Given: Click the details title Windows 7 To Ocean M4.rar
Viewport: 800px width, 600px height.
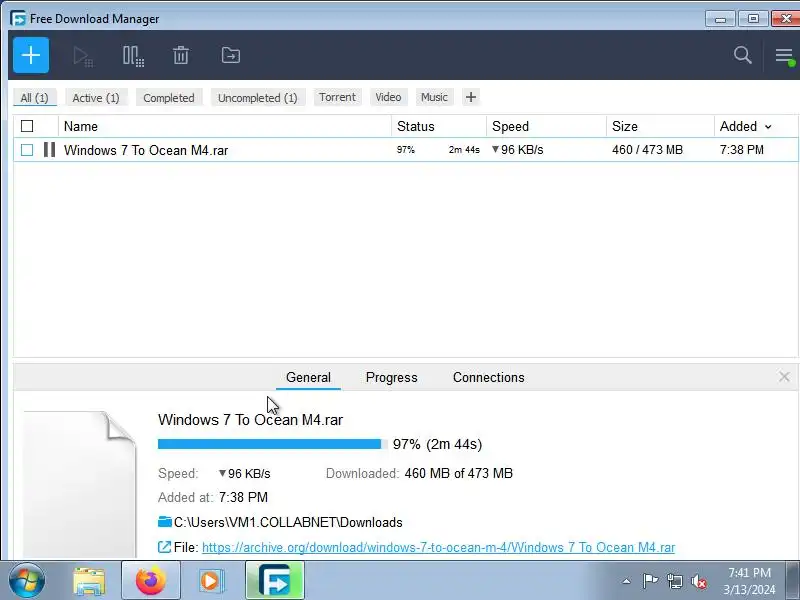Looking at the screenshot, I should click(250, 420).
